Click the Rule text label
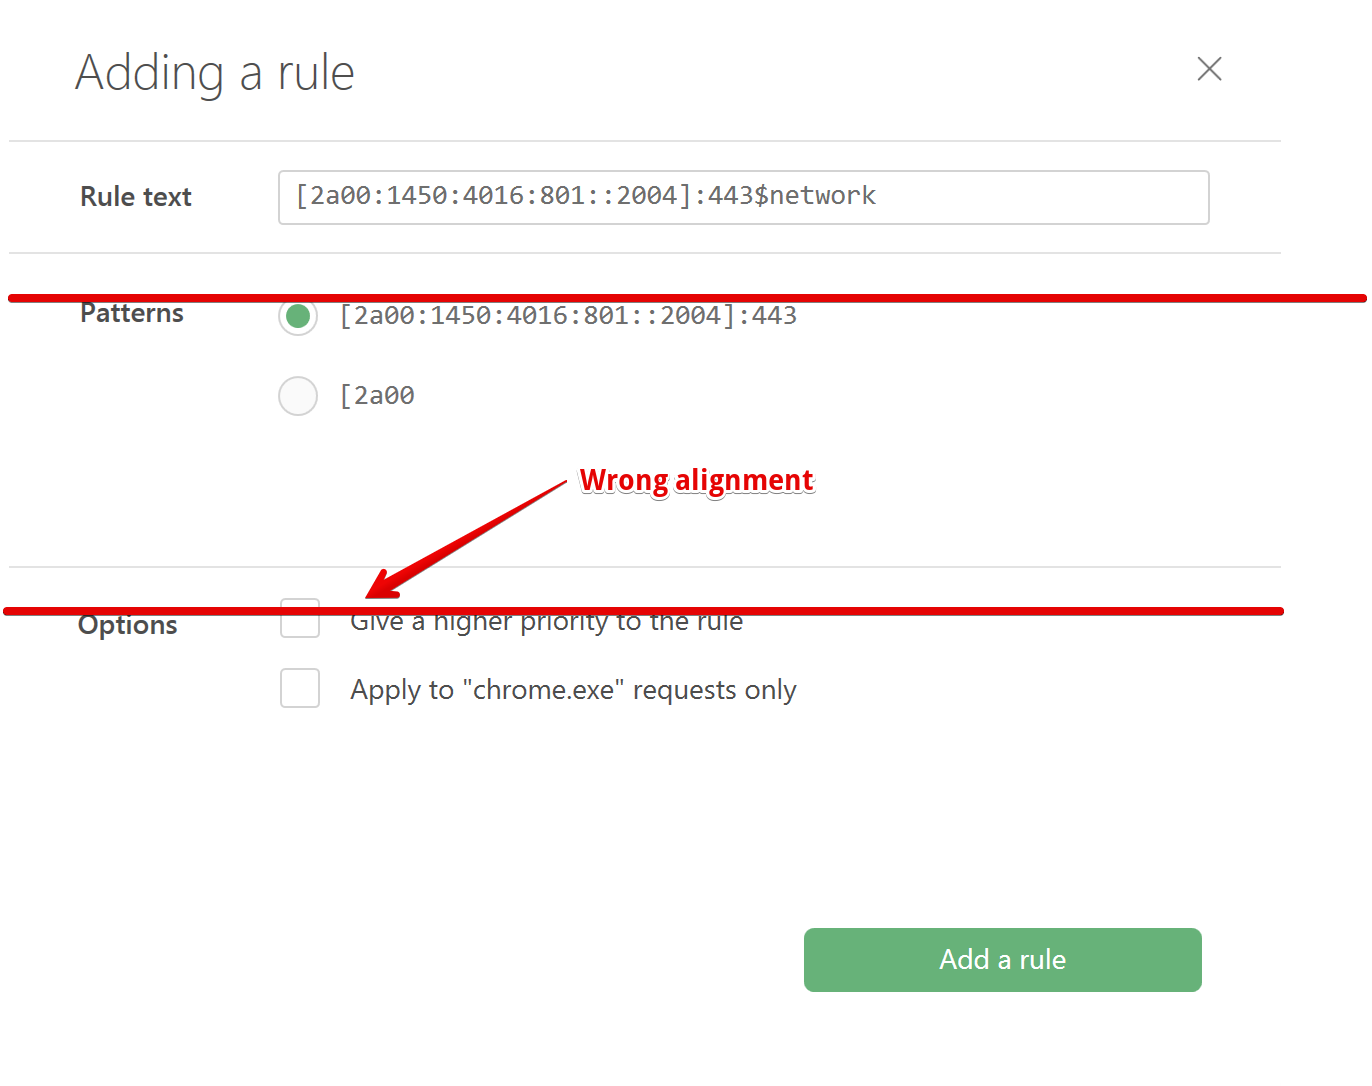 135,197
